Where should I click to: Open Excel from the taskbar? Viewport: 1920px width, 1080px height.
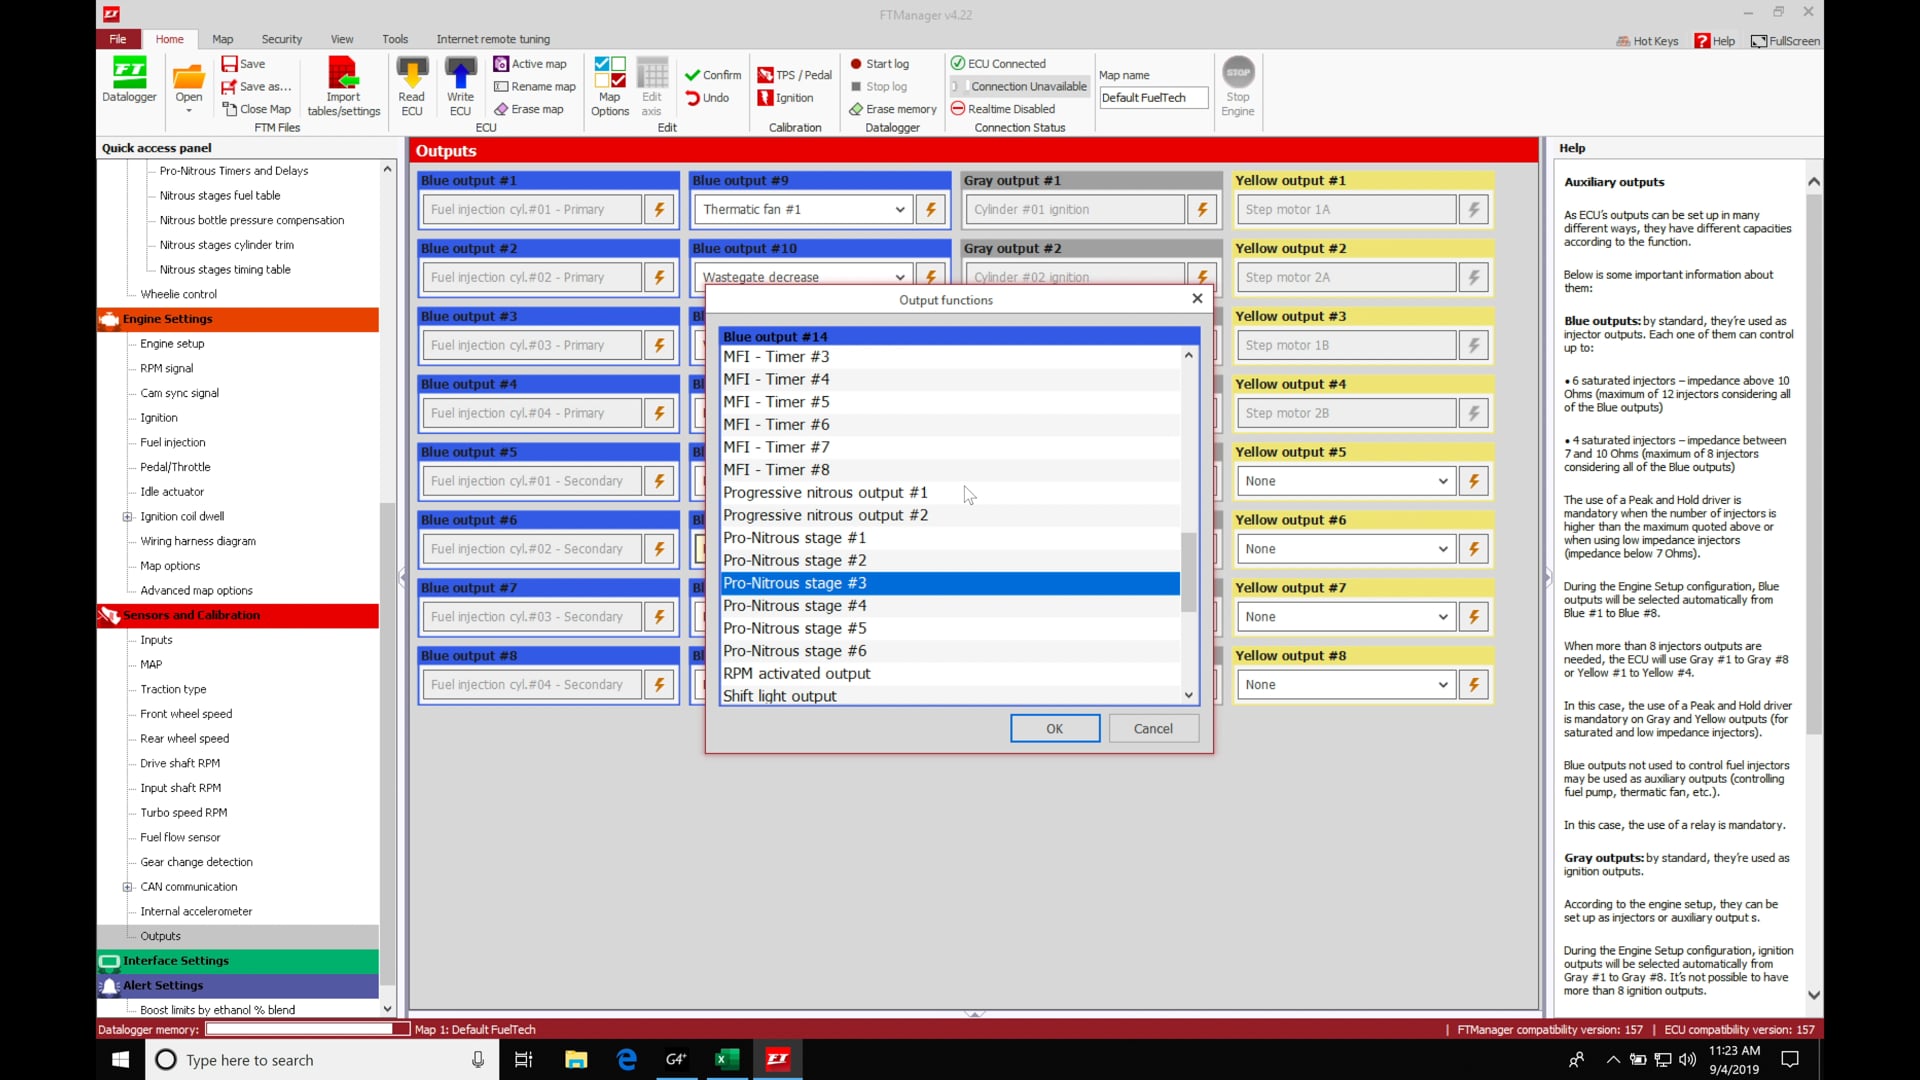727,1059
